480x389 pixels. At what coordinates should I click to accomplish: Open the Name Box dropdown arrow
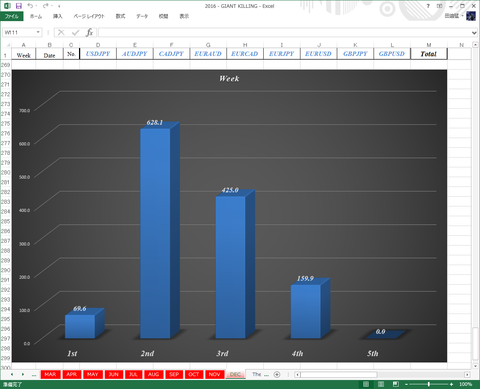(x=38, y=32)
